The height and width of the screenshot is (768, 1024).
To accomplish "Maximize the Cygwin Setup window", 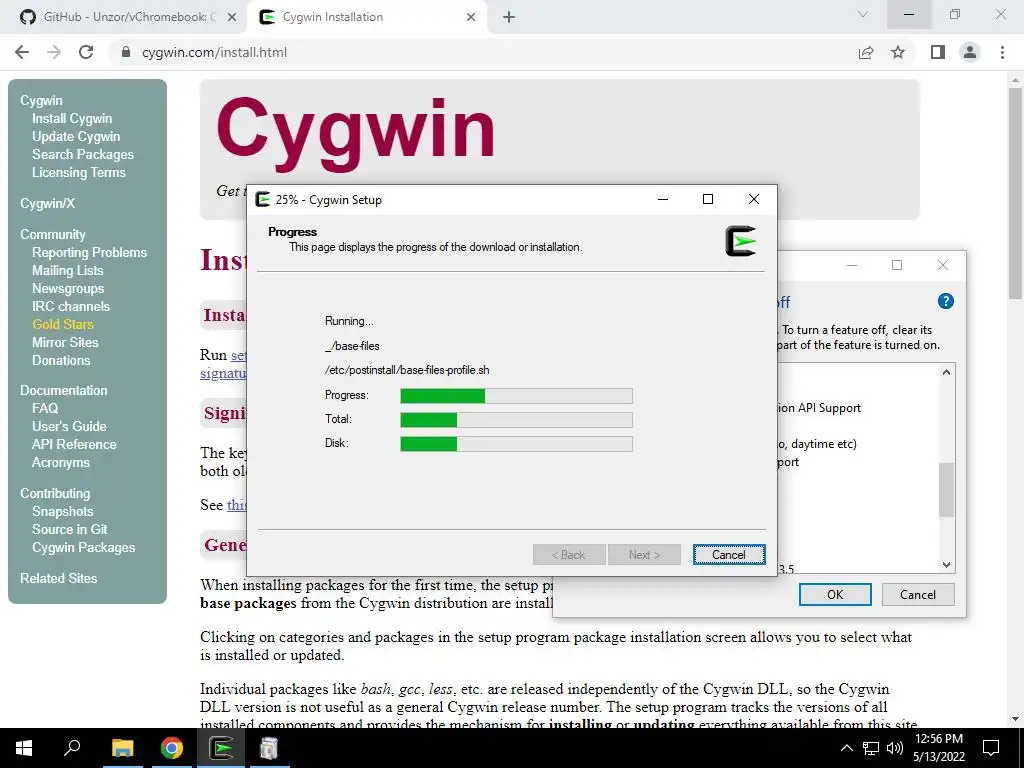I will (x=707, y=199).
